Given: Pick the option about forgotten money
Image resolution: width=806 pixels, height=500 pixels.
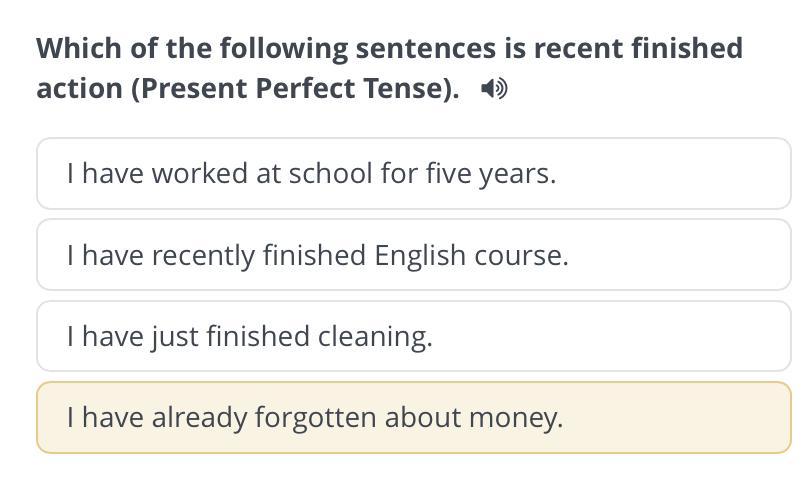Looking at the screenshot, I should (413, 417).
